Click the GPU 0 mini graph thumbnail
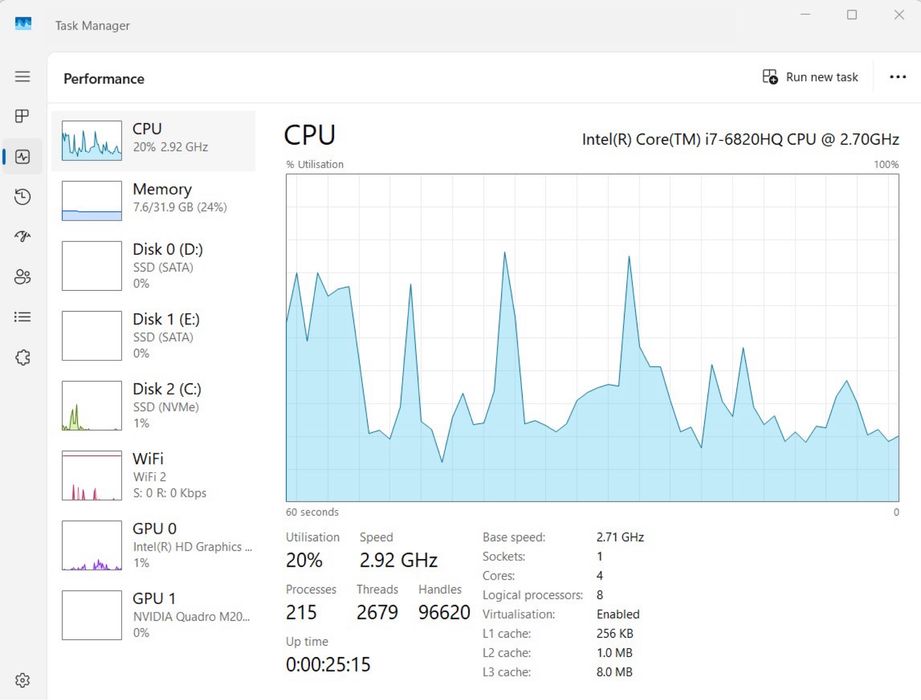 (92, 546)
